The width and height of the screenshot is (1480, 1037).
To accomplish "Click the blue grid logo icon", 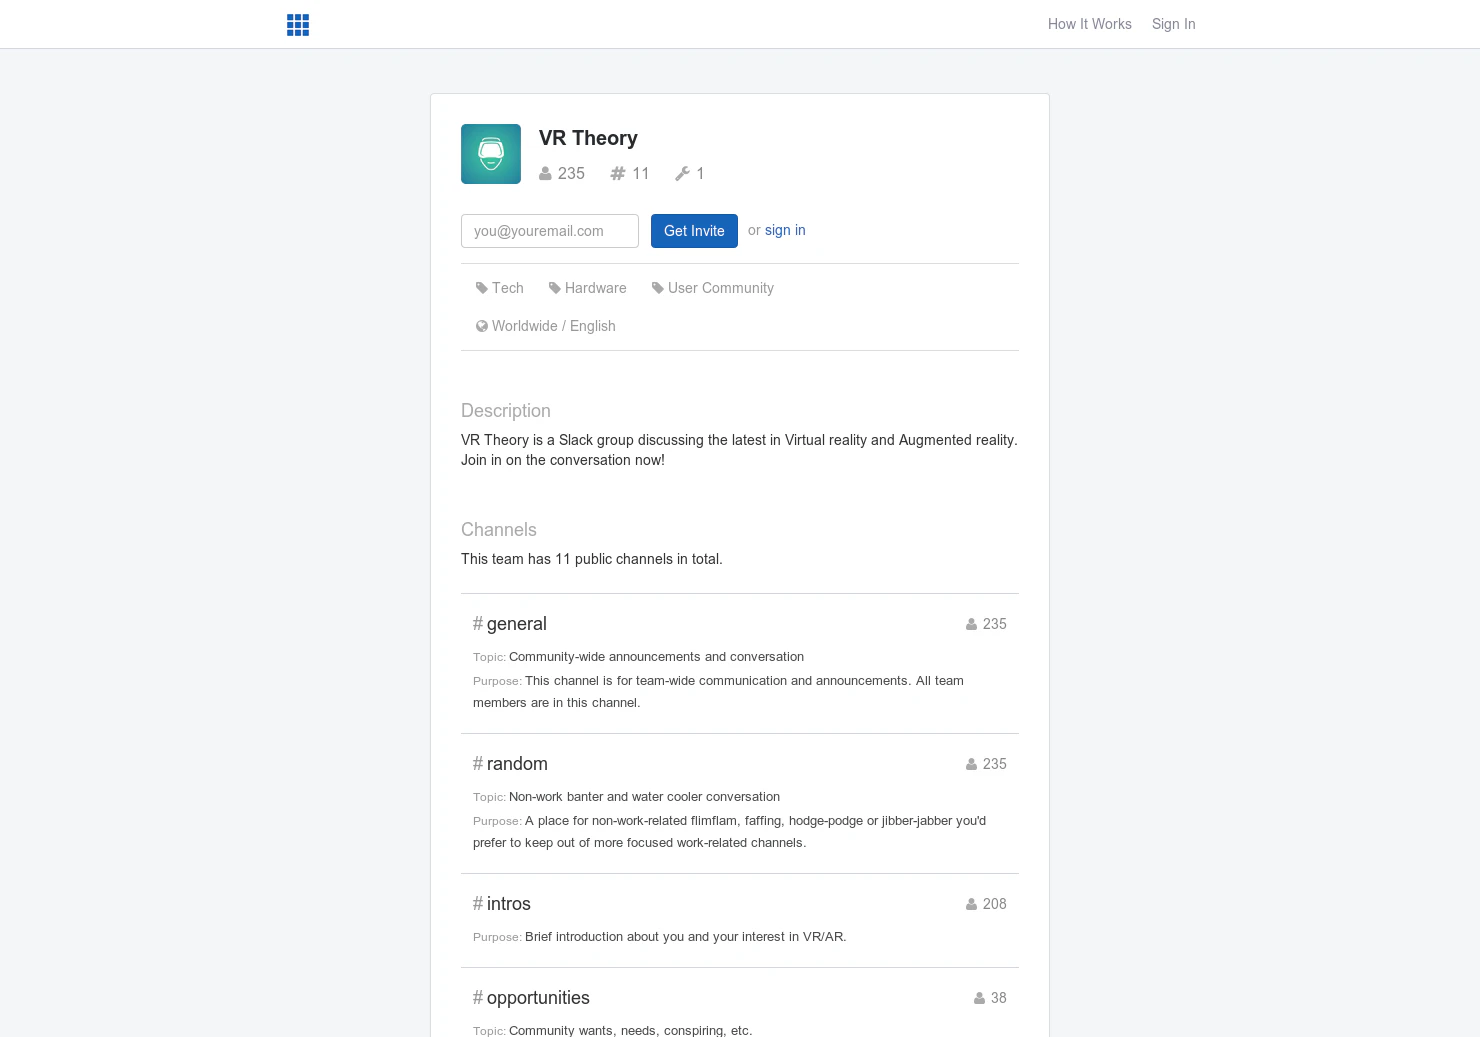I will click(298, 25).
